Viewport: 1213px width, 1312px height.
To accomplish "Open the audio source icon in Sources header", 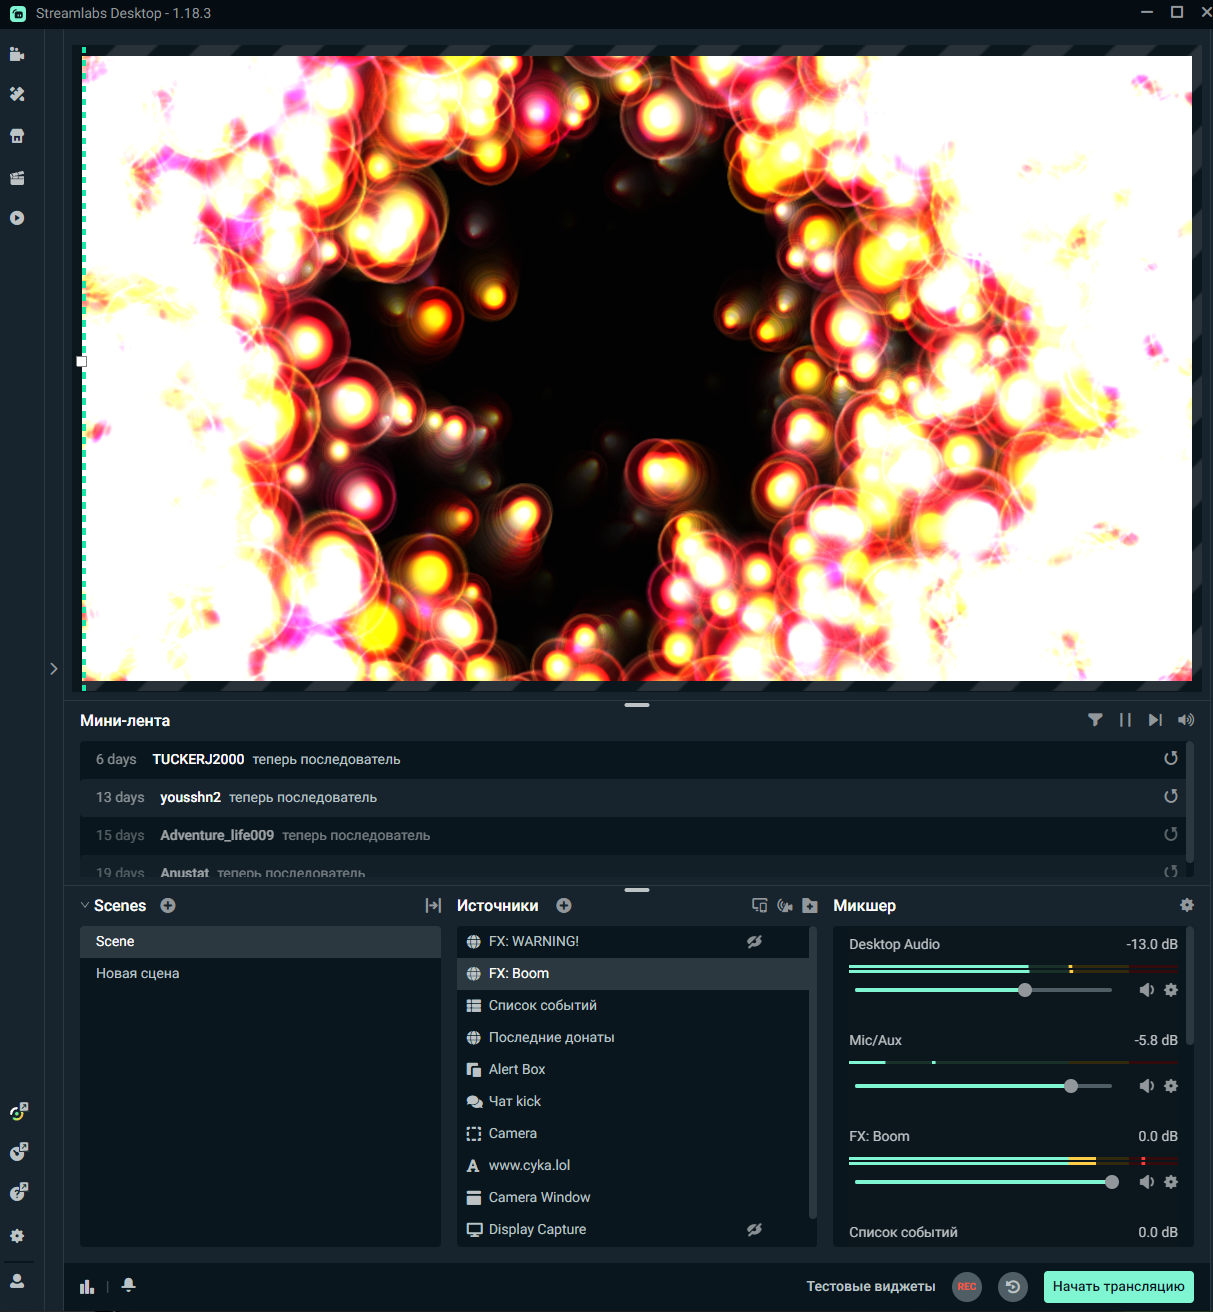I will [785, 905].
